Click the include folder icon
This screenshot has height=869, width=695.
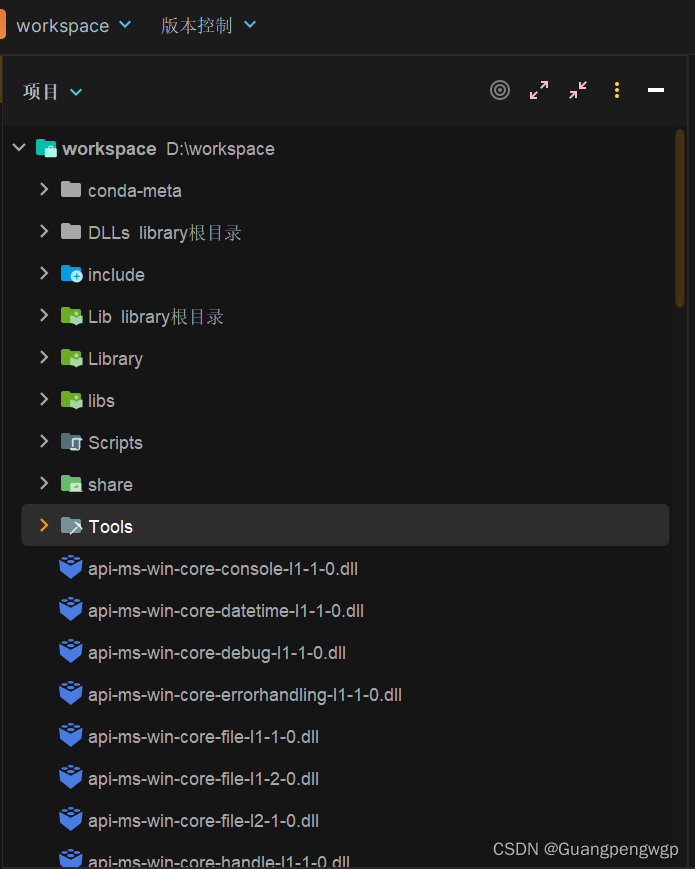tap(71, 273)
